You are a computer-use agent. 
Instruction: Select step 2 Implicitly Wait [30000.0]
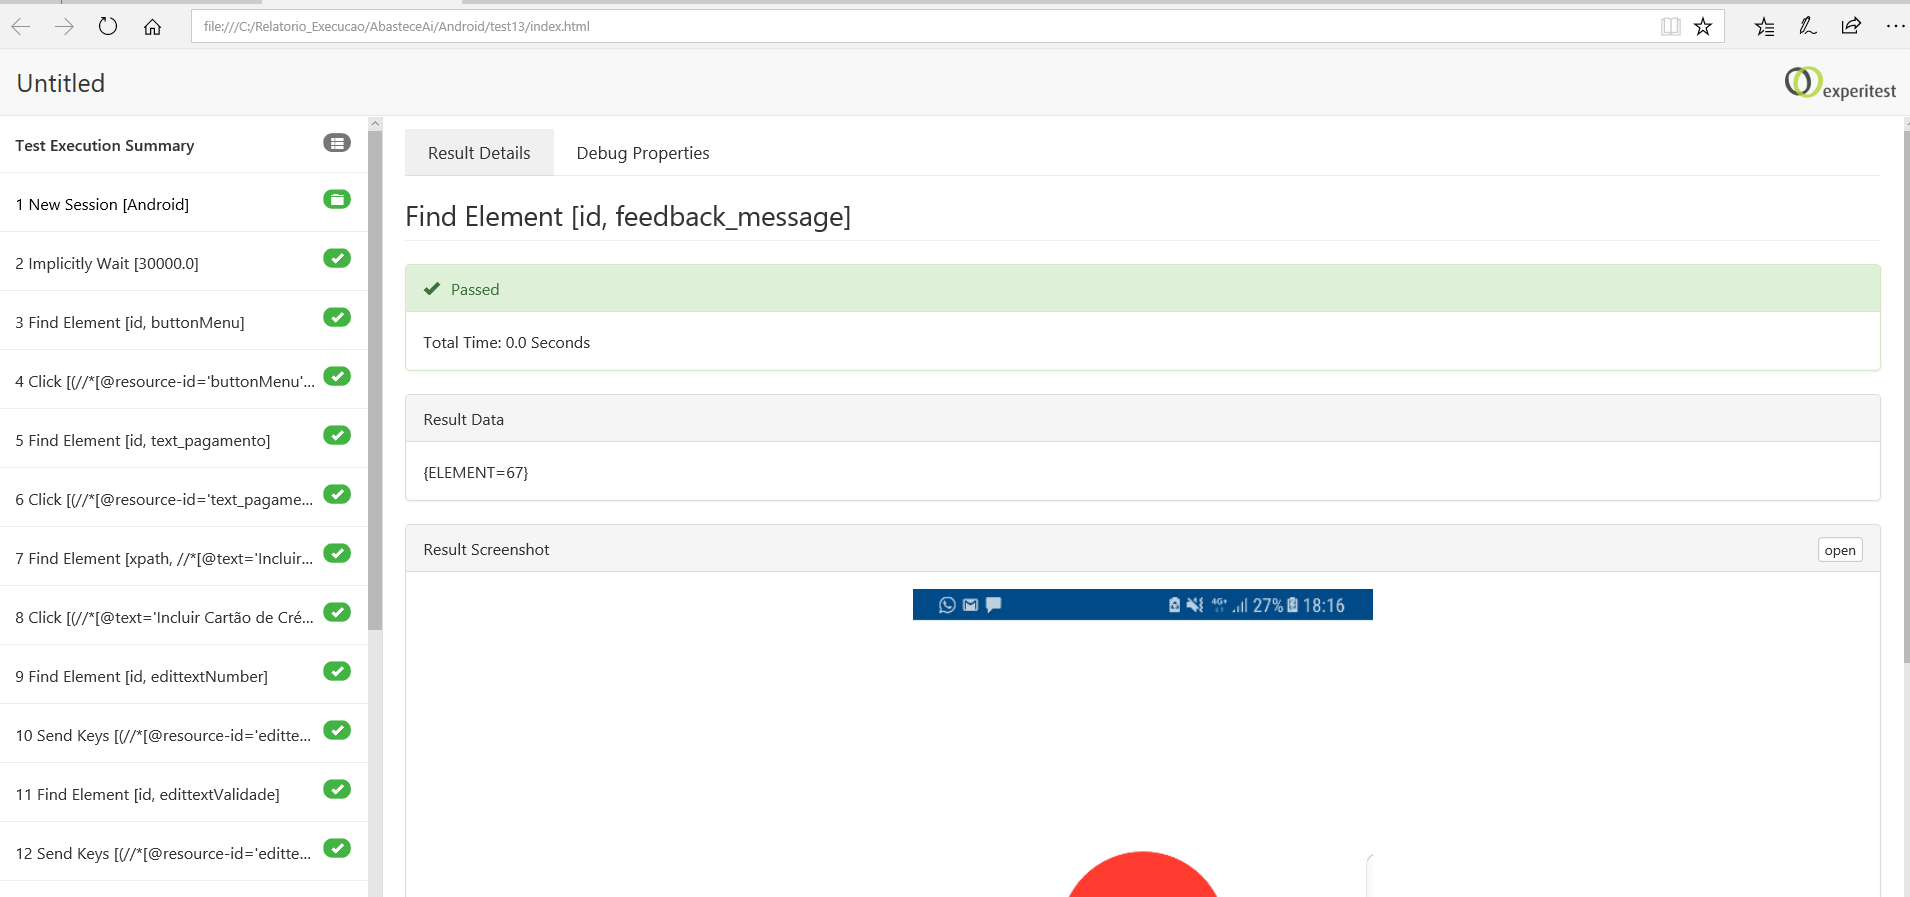tap(107, 263)
